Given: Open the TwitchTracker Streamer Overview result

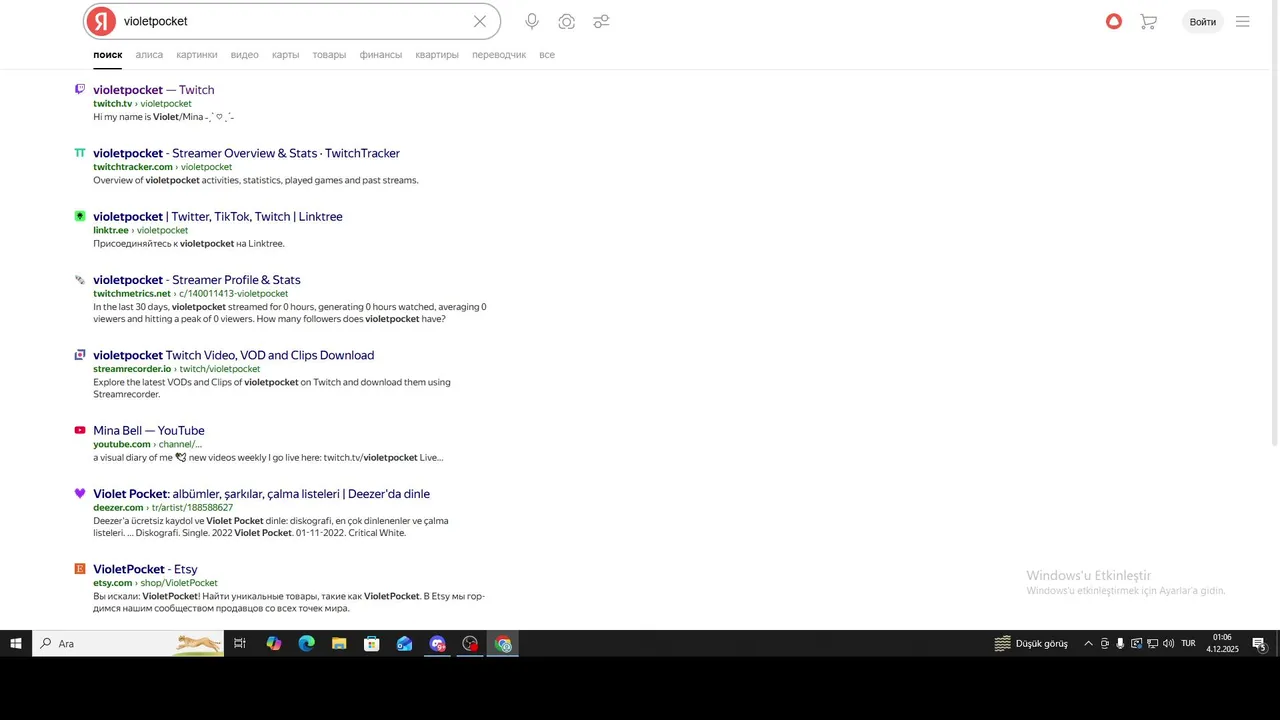Looking at the screenshot, I should (246, 153).
